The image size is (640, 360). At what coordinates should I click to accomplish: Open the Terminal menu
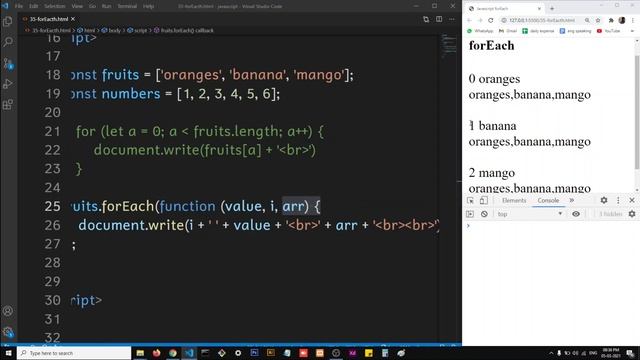[x=127, y=6]
